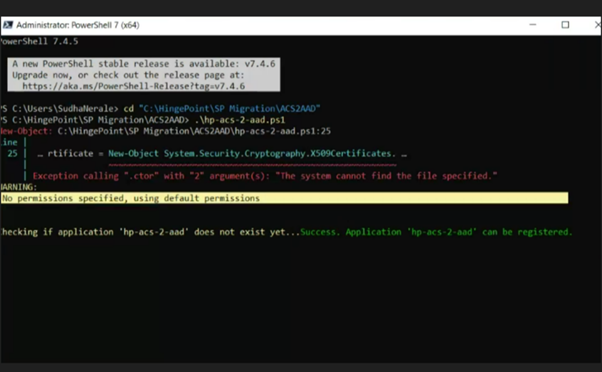Click the PowerShell icon in the title bar
This screenshot has width=602, height=372.
[8, 25]
